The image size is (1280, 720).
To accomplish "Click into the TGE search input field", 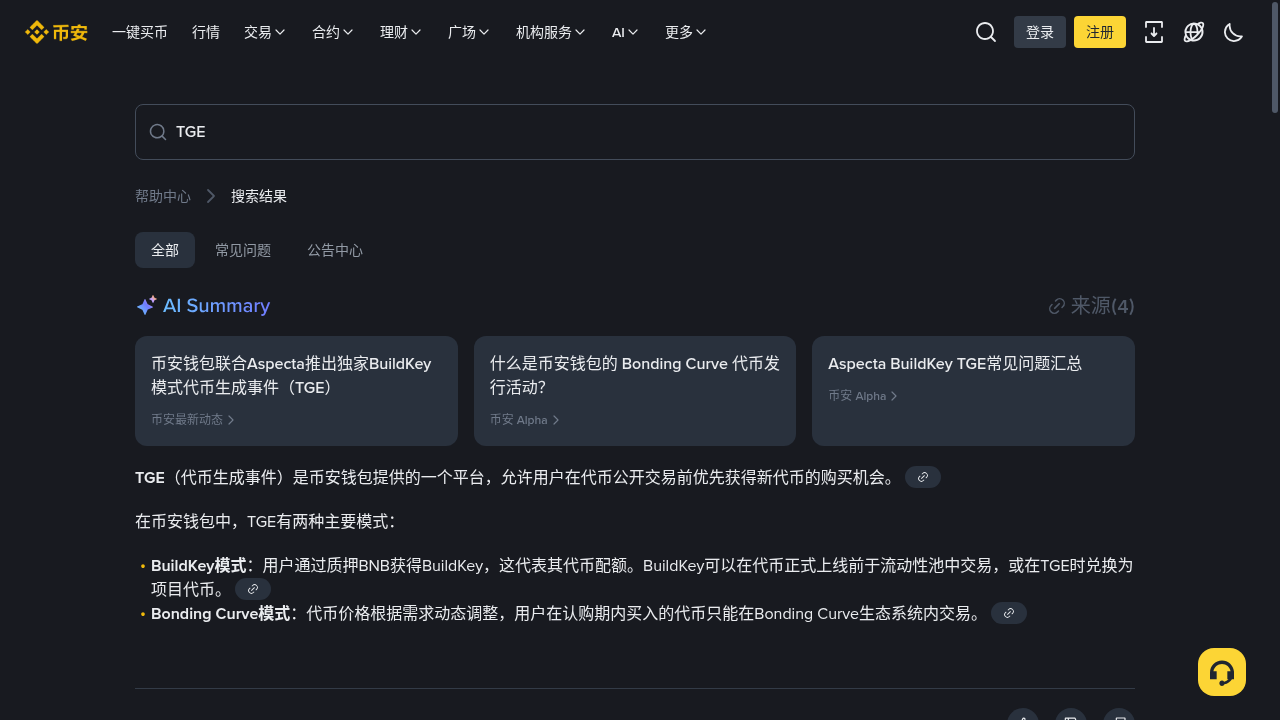I will 635,132.
